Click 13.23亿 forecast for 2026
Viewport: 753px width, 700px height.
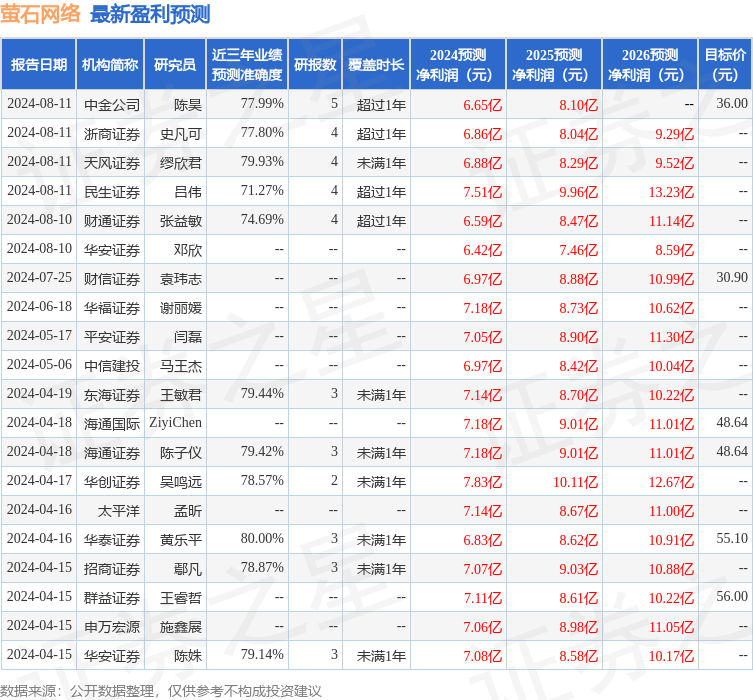[x=671, y=192]
